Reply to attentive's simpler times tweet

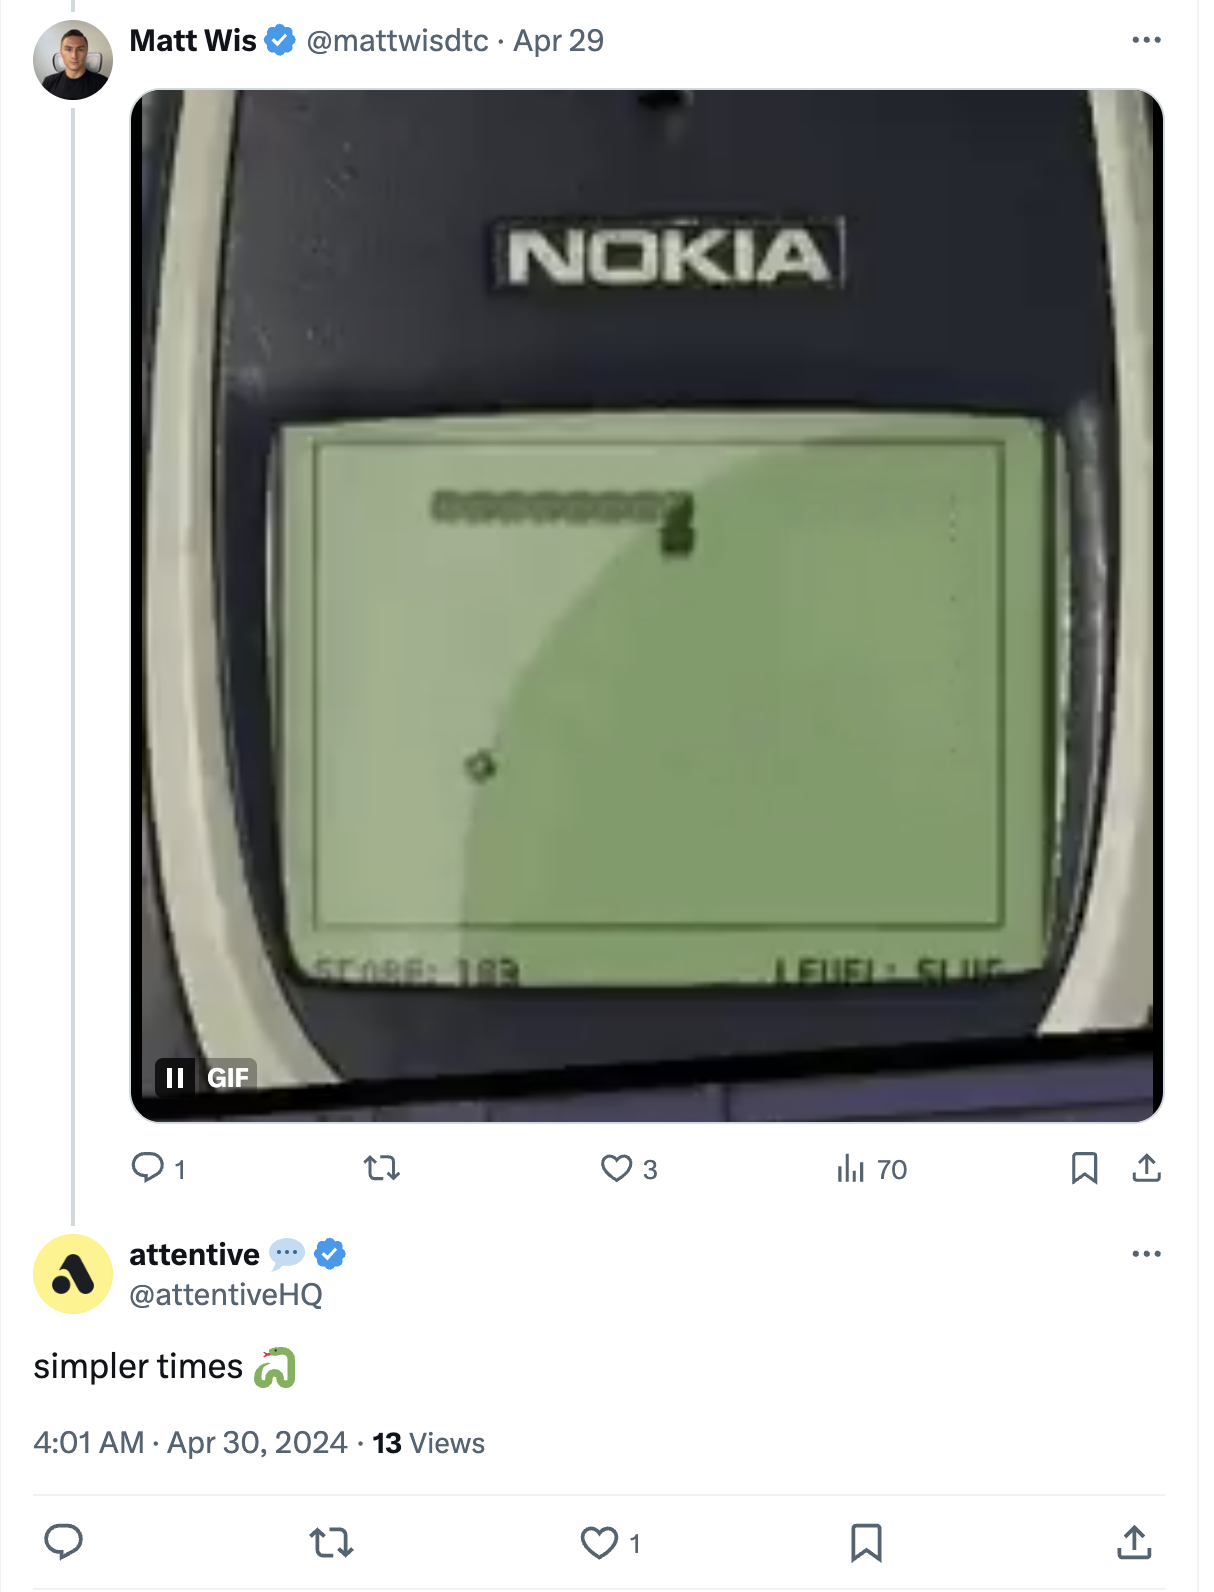64,1542
